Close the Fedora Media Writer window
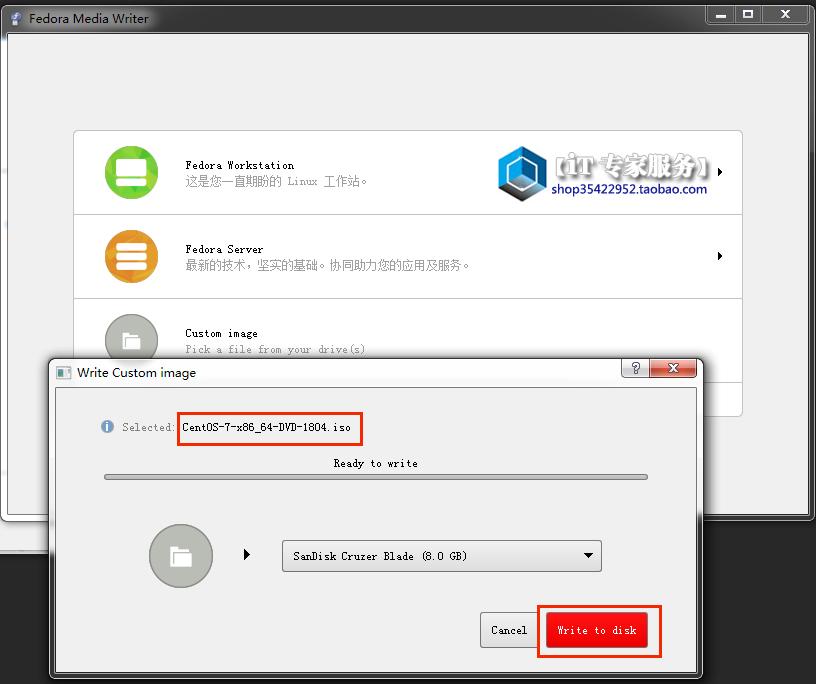The image size is (816, 684). click(785, 15)
